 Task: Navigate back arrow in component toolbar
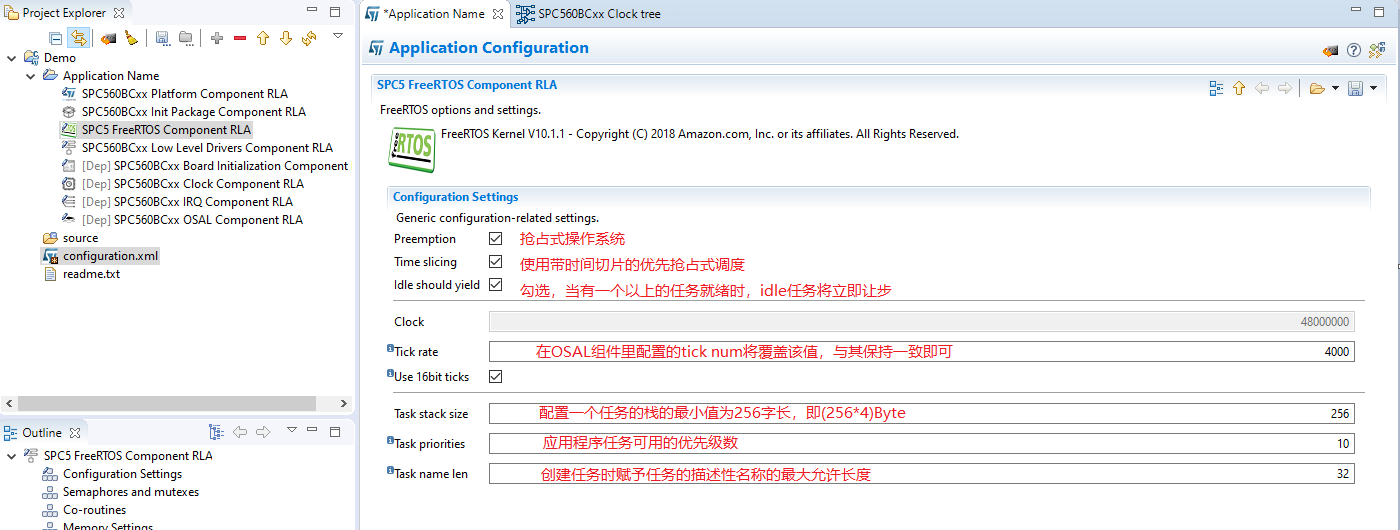1262,88
